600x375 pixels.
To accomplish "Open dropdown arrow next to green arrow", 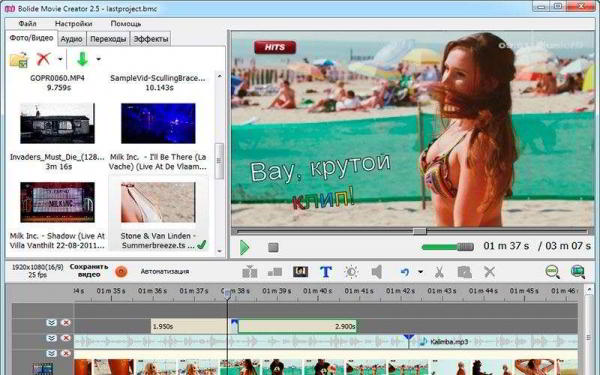I will click(x=98, y=59).
